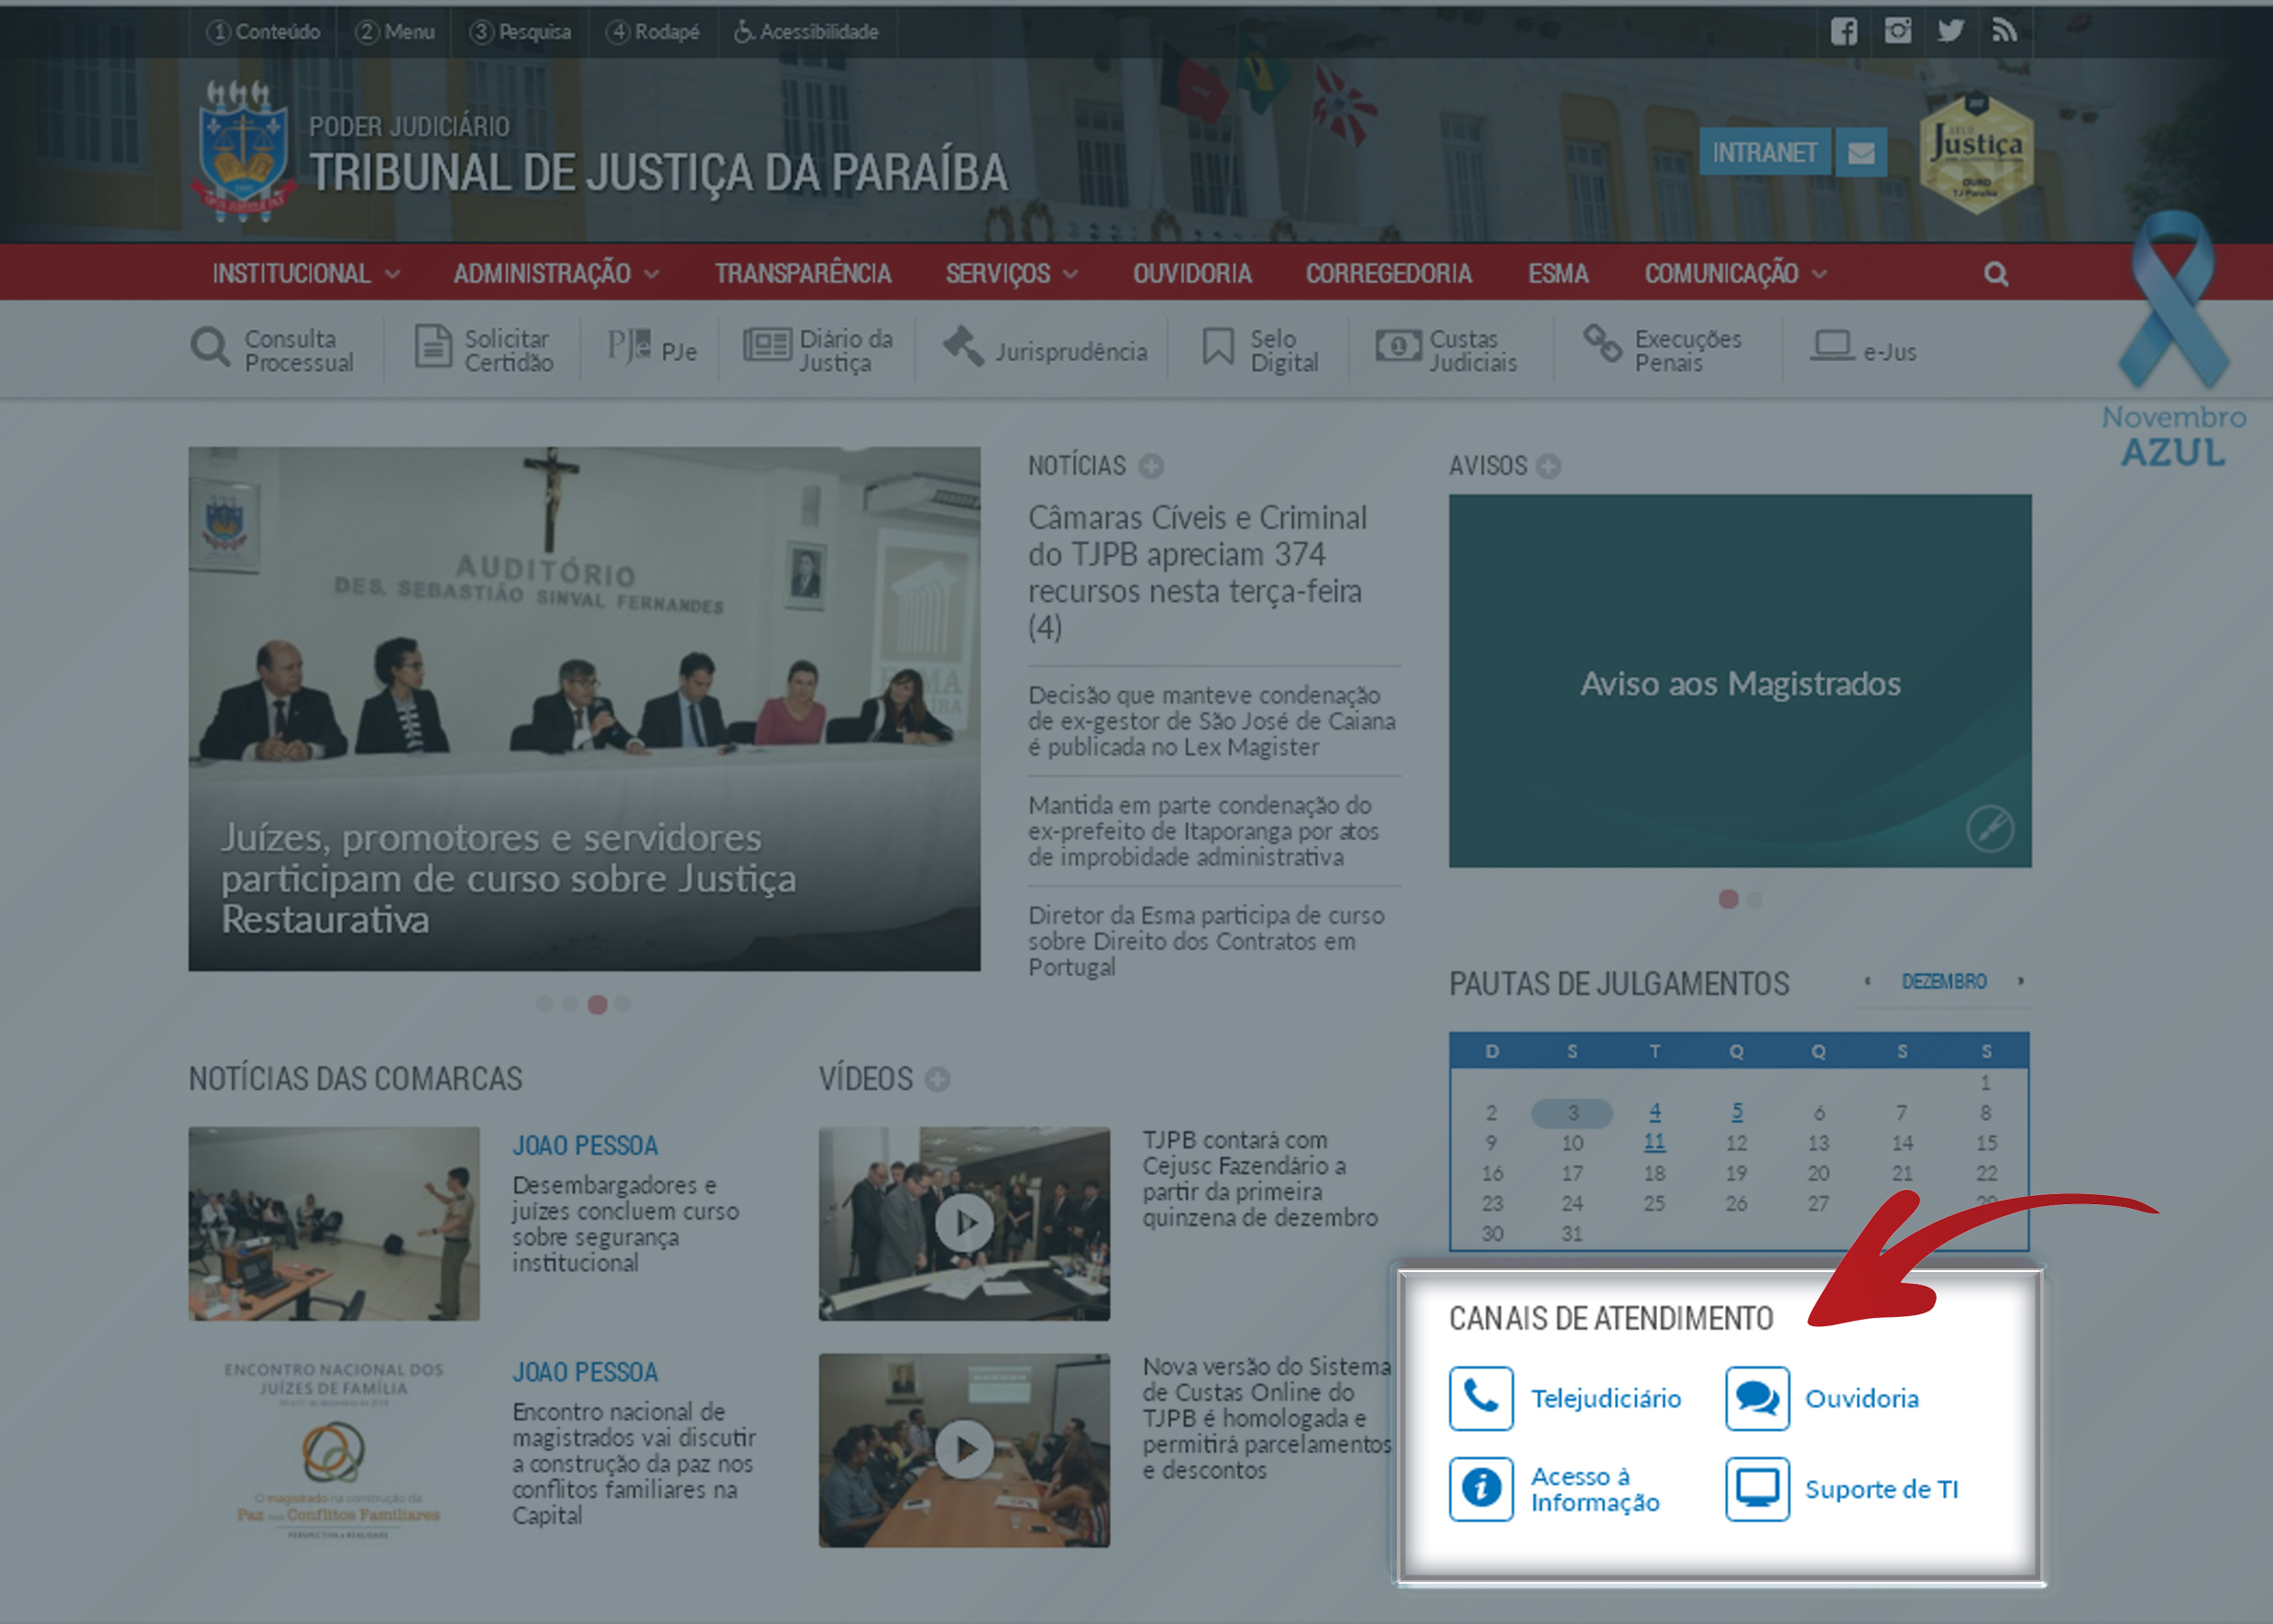Click the plus icon next to NOTÍCIAS

click(1151, 466)
